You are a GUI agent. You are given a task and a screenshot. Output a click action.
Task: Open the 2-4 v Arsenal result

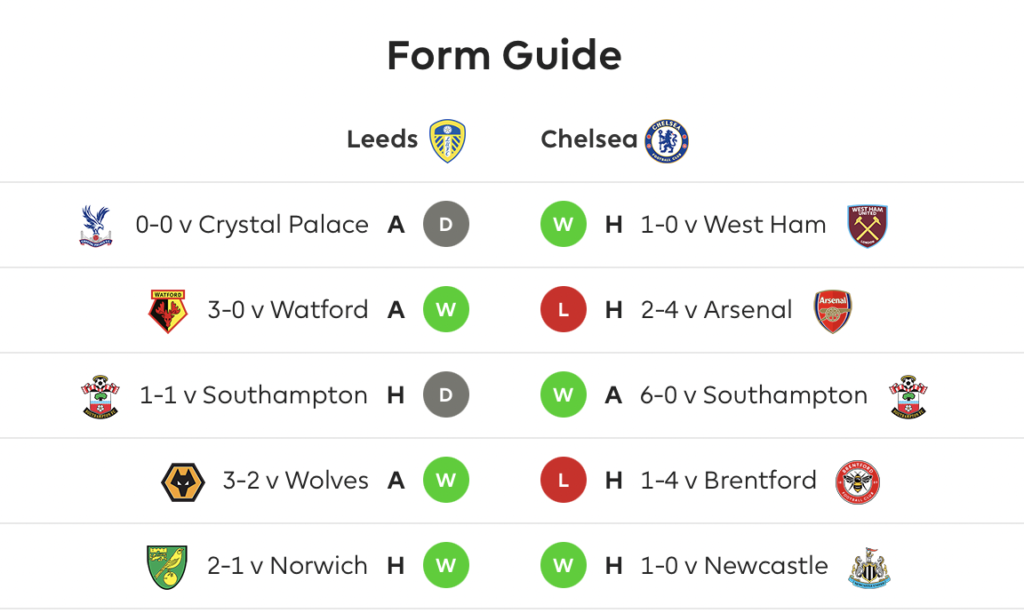[716, 309]
